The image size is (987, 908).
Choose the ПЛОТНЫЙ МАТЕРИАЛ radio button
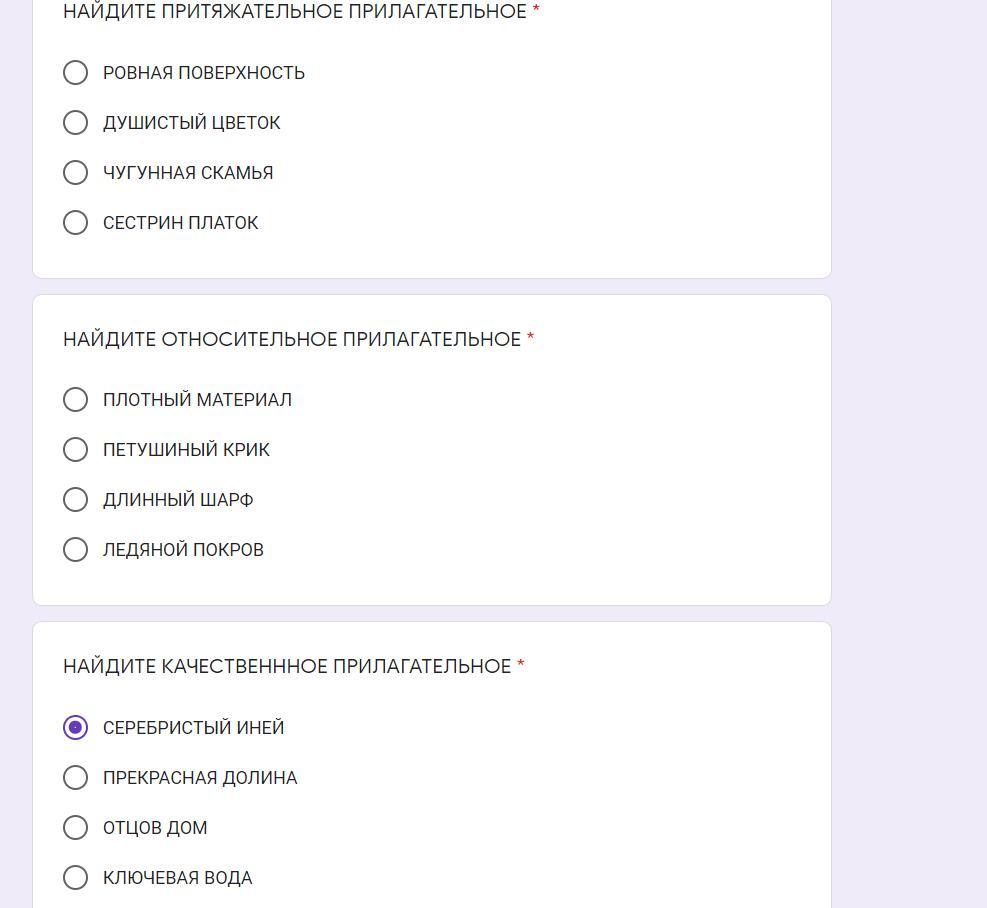coord(75,400)
